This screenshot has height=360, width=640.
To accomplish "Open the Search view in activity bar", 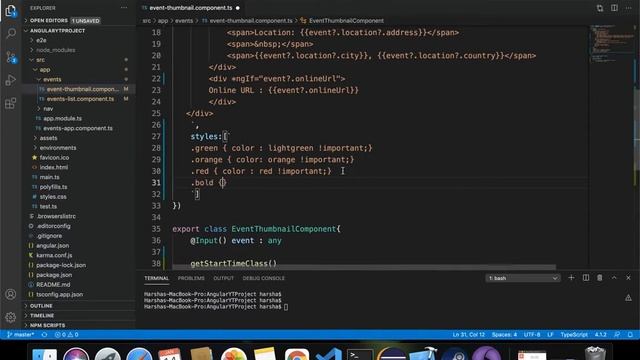I will pyautogui.click(x=11, y=33).
